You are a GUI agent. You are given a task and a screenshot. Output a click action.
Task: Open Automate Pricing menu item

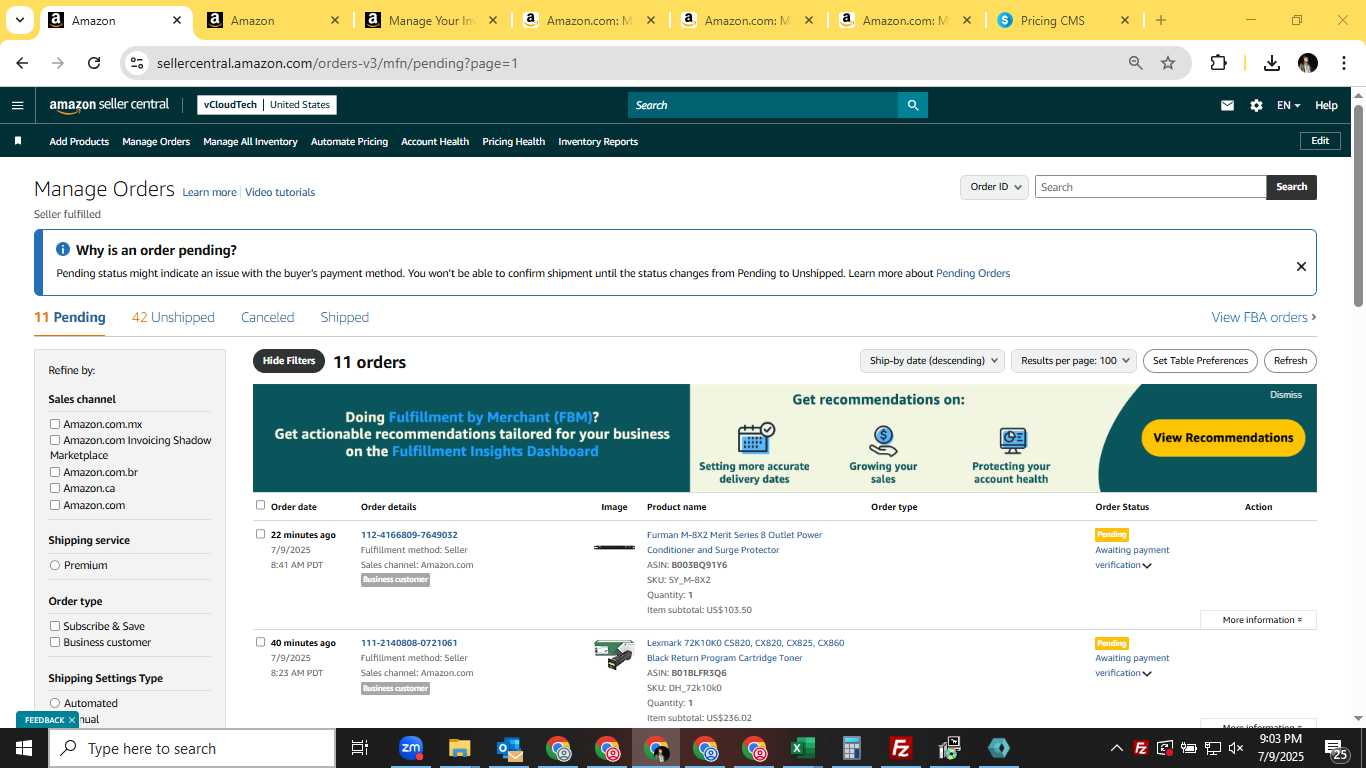pos(349,141)
